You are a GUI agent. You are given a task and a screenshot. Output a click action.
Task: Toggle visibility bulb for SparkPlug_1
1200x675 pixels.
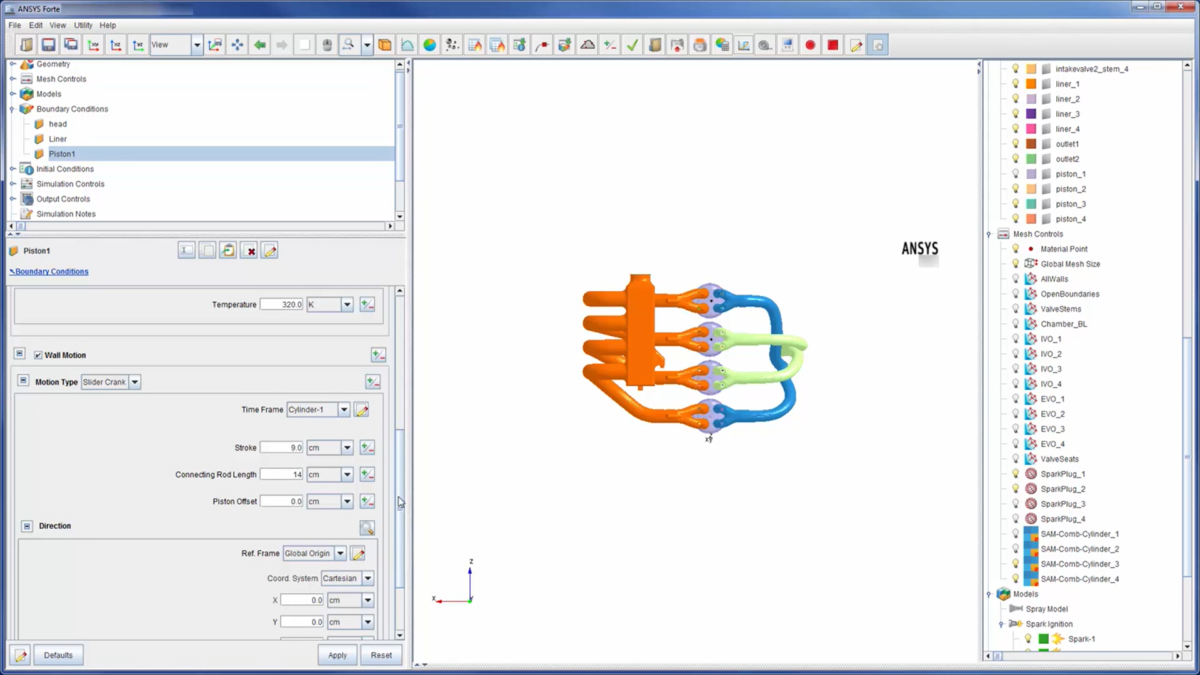[x=1015, y=474]
